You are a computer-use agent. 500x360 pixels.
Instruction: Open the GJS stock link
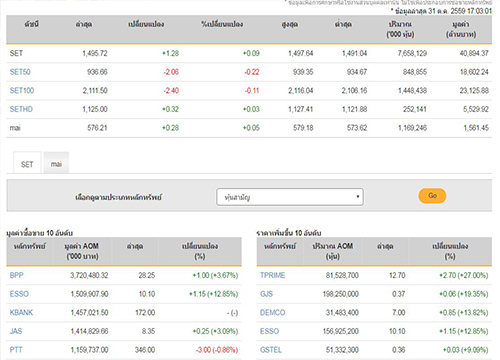click(x=266, y=294)
